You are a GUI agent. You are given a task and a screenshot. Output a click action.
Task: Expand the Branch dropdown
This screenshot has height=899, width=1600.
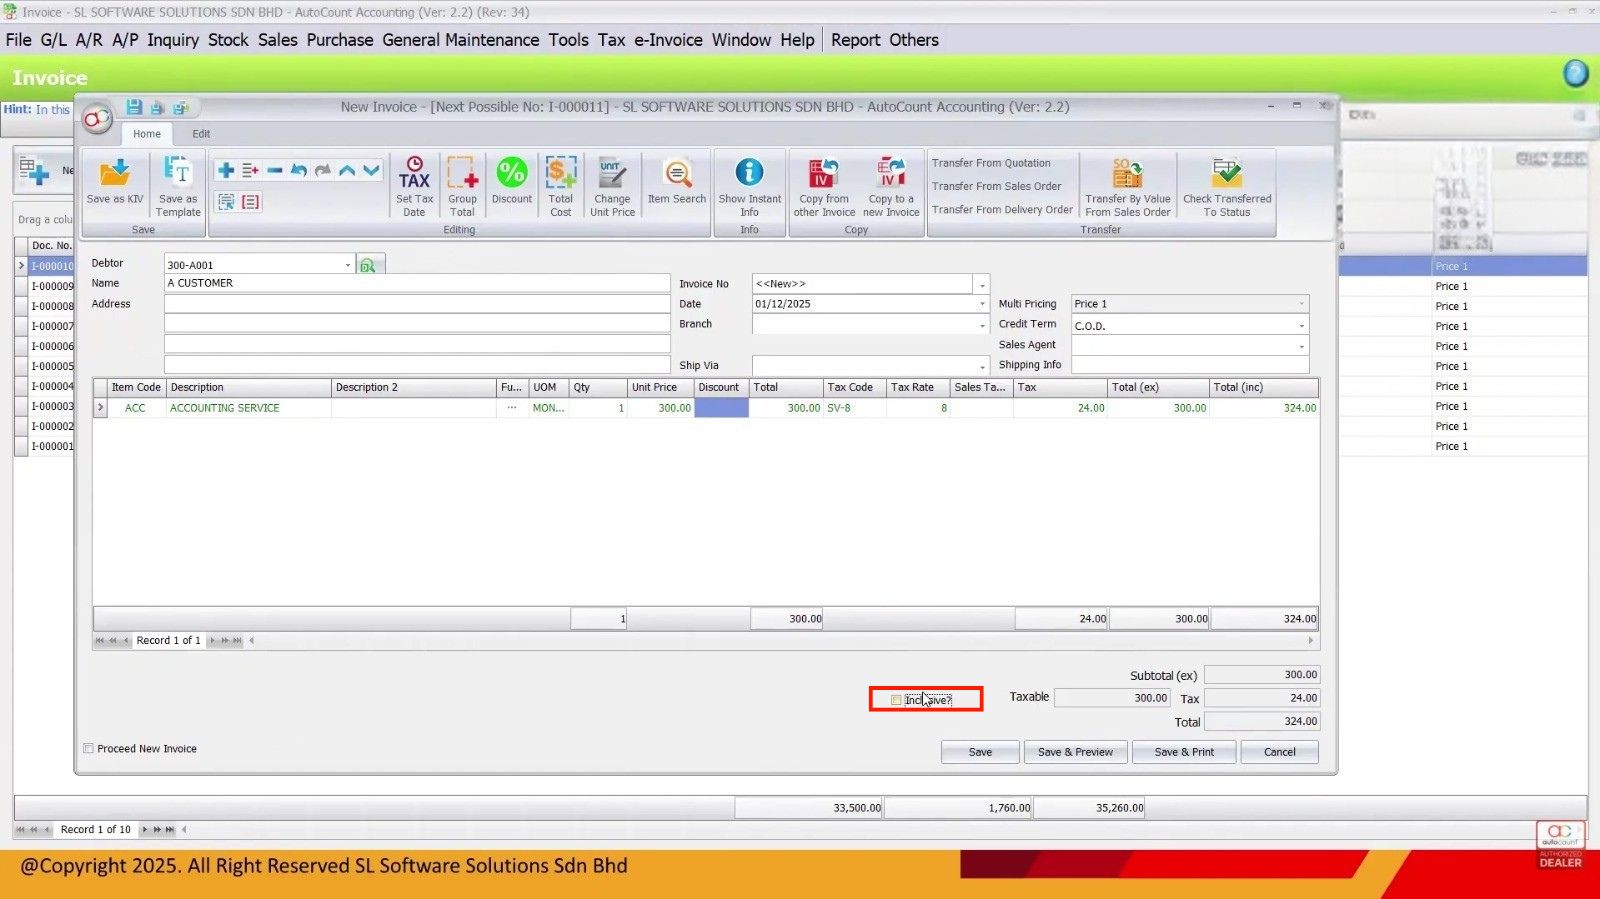point(982,325)
